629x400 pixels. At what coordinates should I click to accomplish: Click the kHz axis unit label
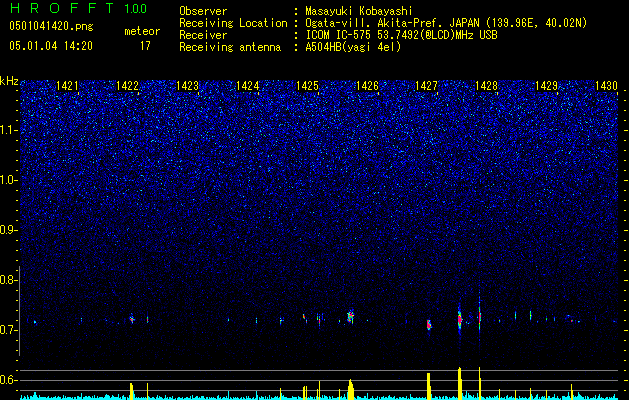pyautogui.click(x=9, y=81)
